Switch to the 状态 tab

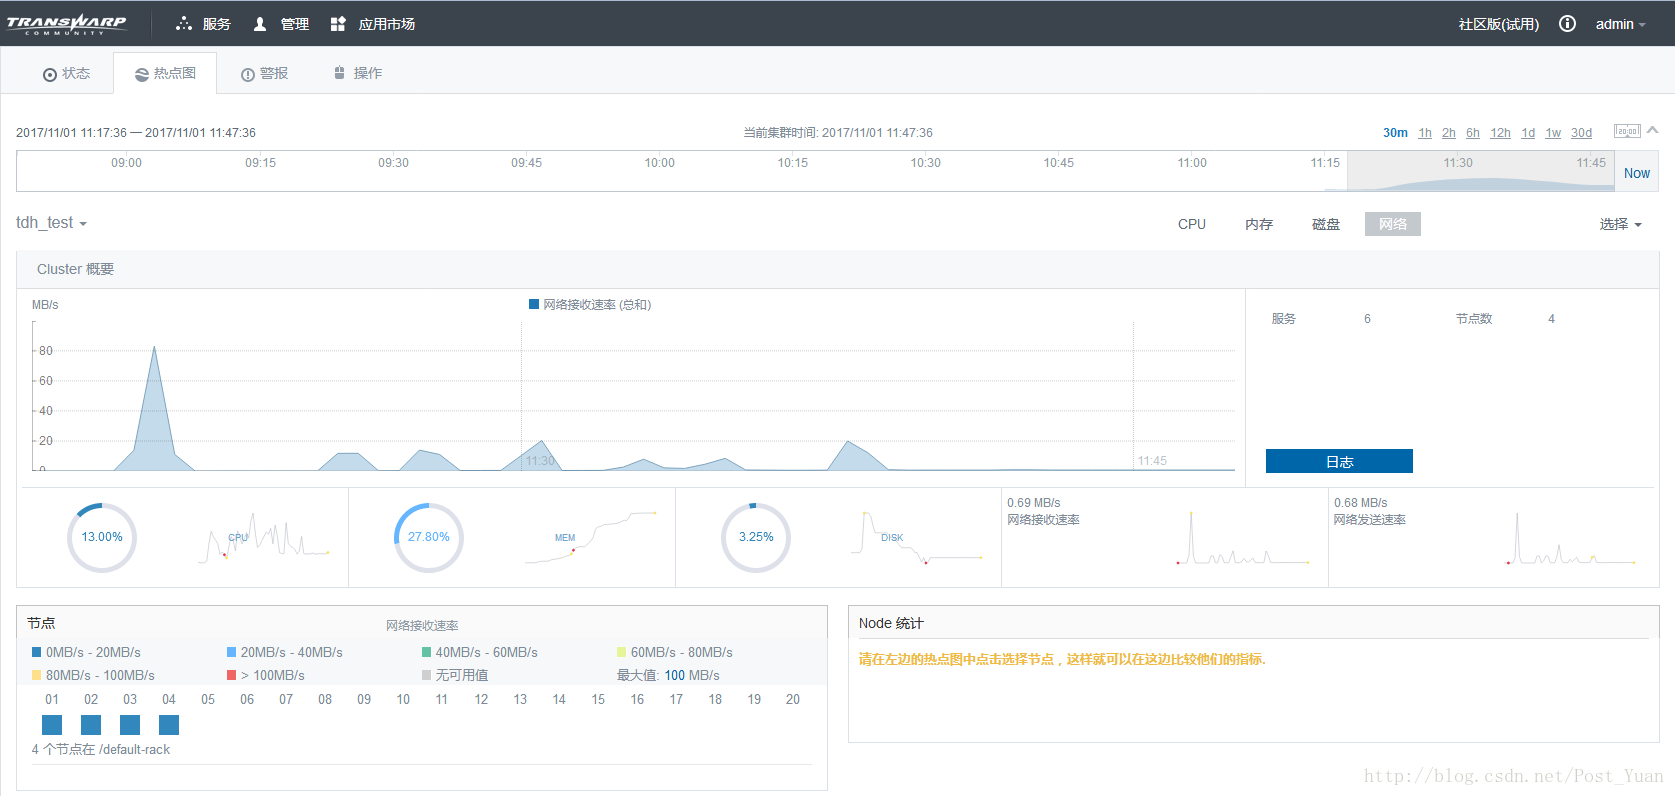[x=66, y=74]
